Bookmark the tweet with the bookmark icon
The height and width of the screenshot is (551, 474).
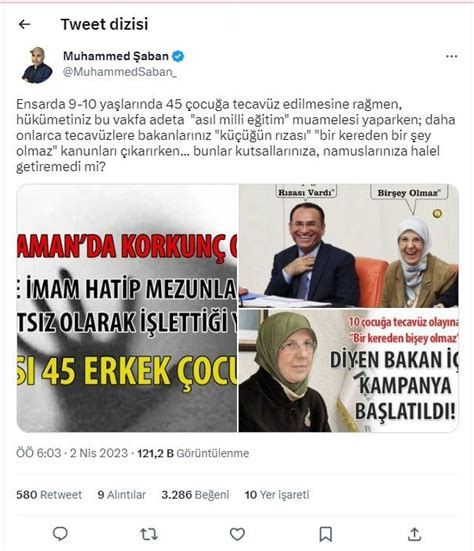[x=326, y=534]
